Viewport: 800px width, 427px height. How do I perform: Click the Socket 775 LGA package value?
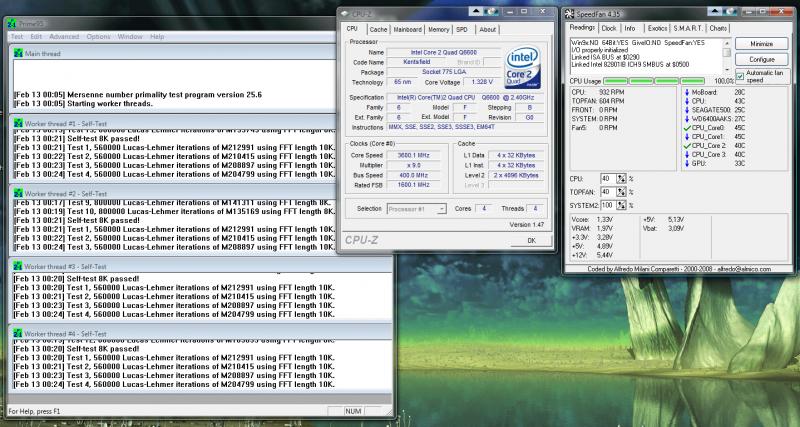pyautogui.click(x=444, y=72)
